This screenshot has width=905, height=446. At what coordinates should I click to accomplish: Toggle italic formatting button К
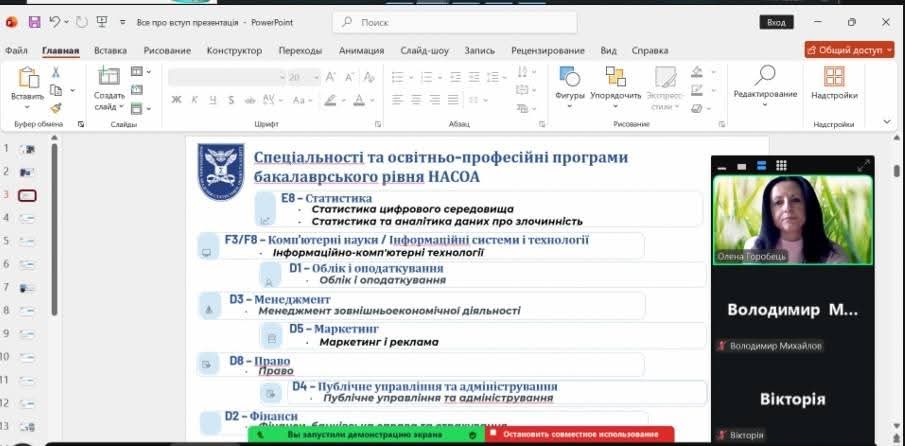194,99
